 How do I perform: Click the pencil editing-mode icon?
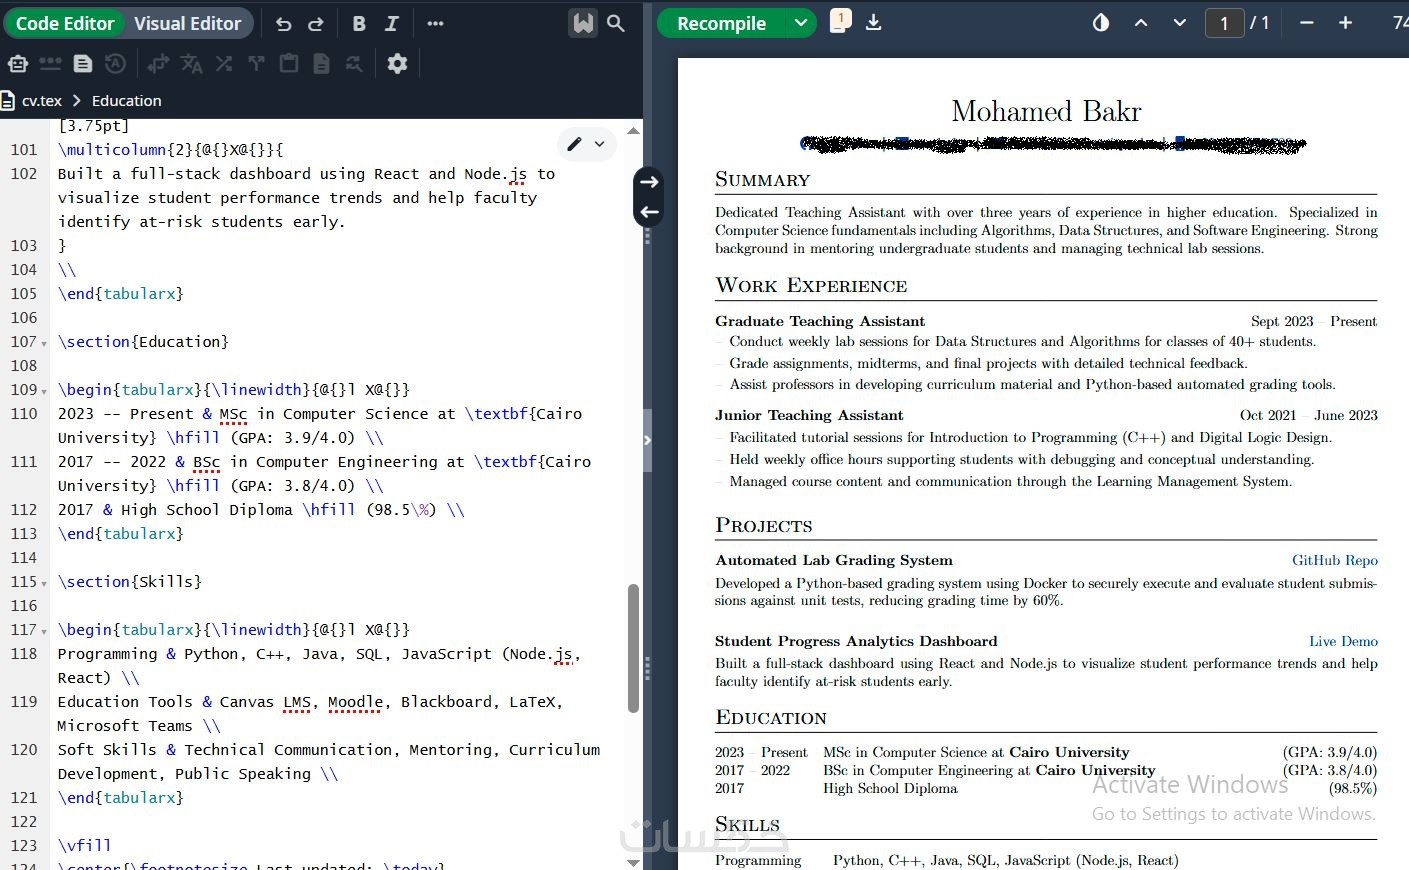coord(574,144)
